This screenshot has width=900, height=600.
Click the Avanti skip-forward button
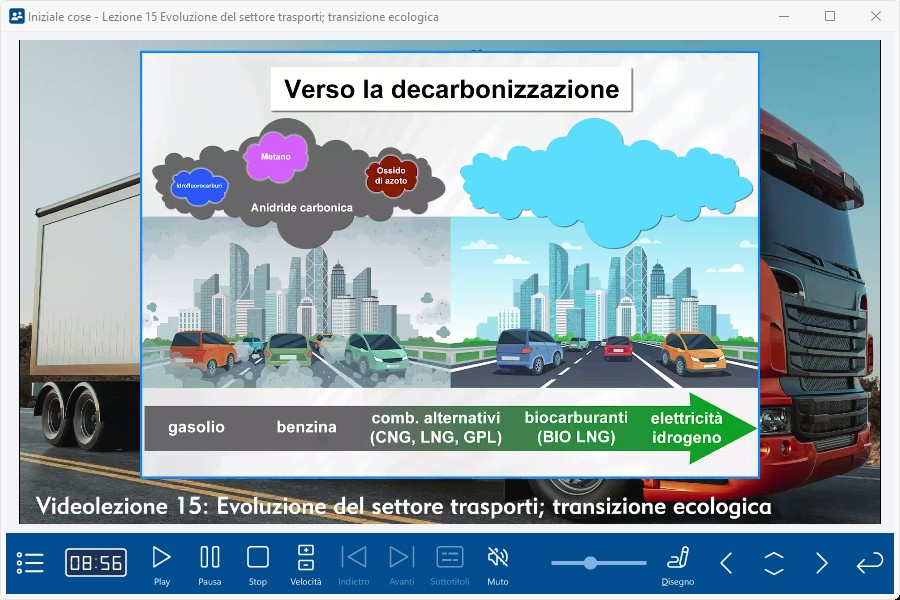point(402,563)
